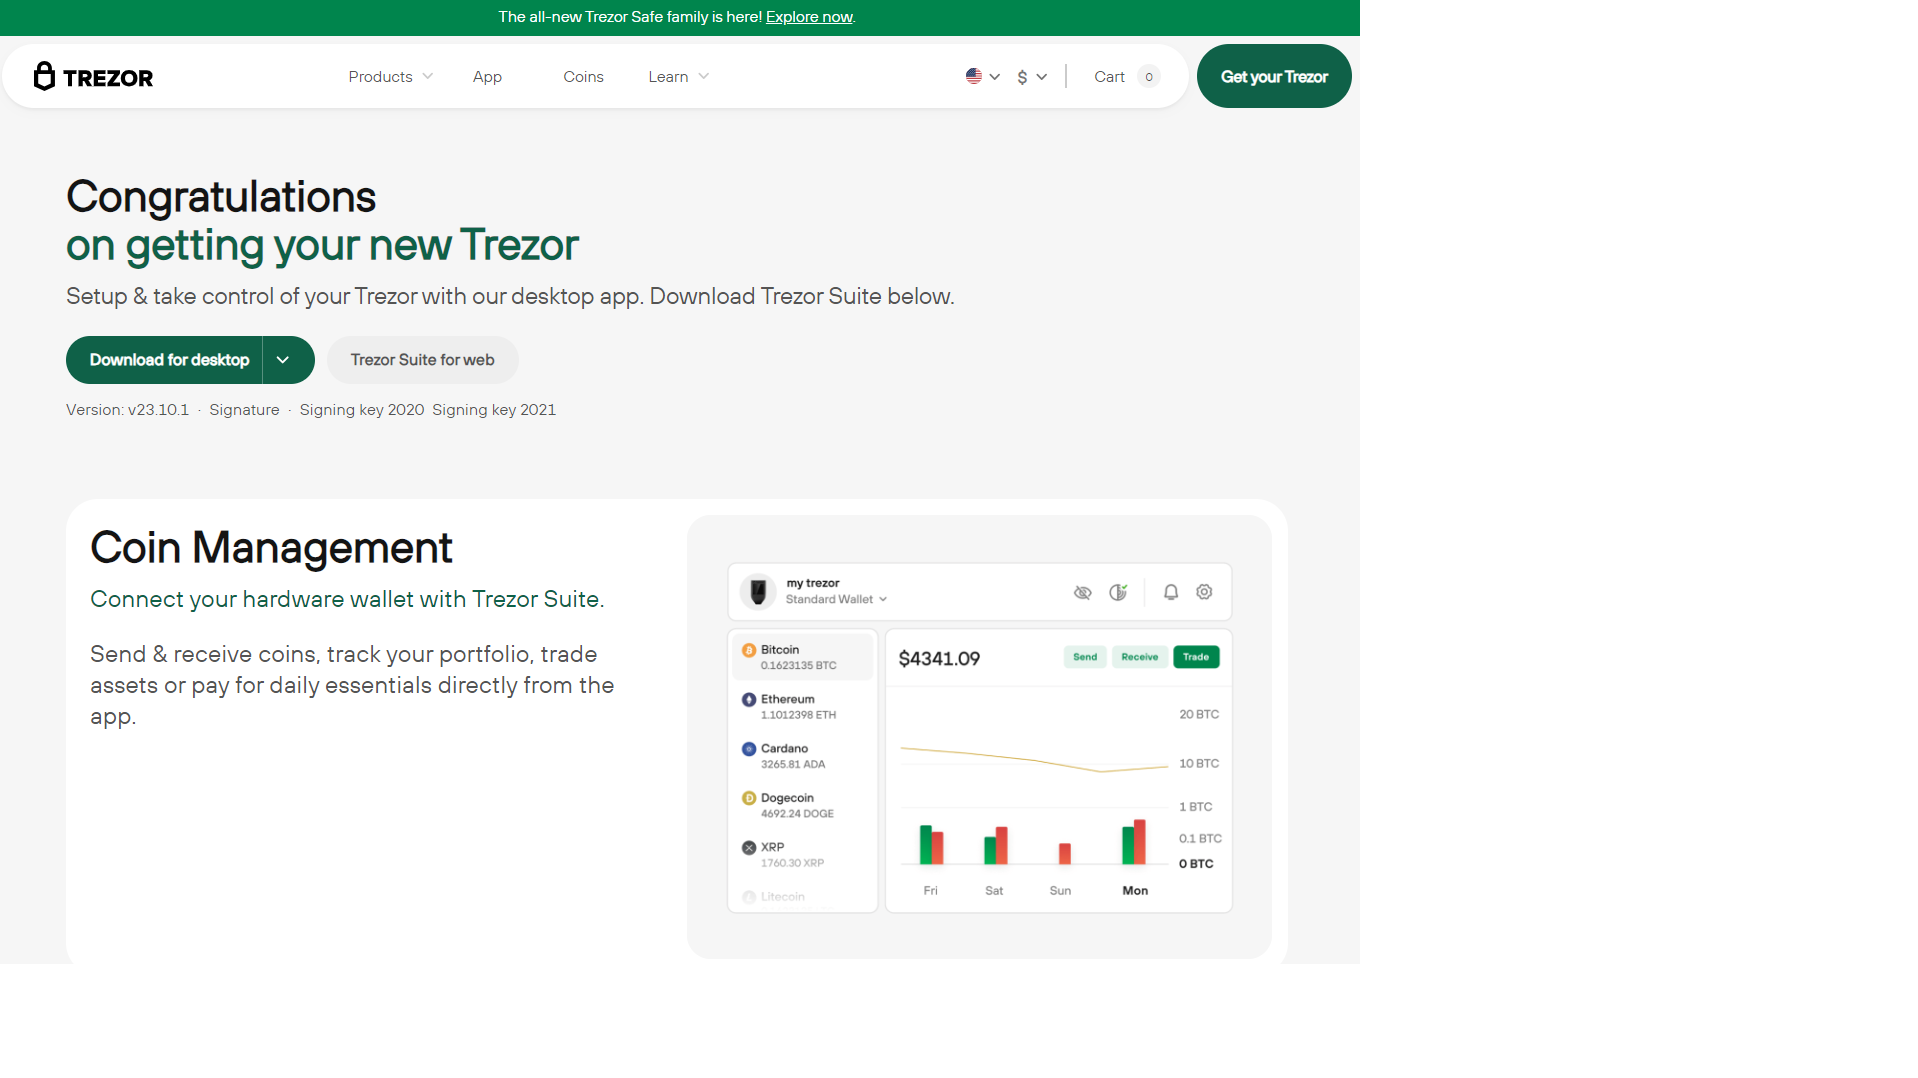Follow the Explore now banner link

[809, 17]
